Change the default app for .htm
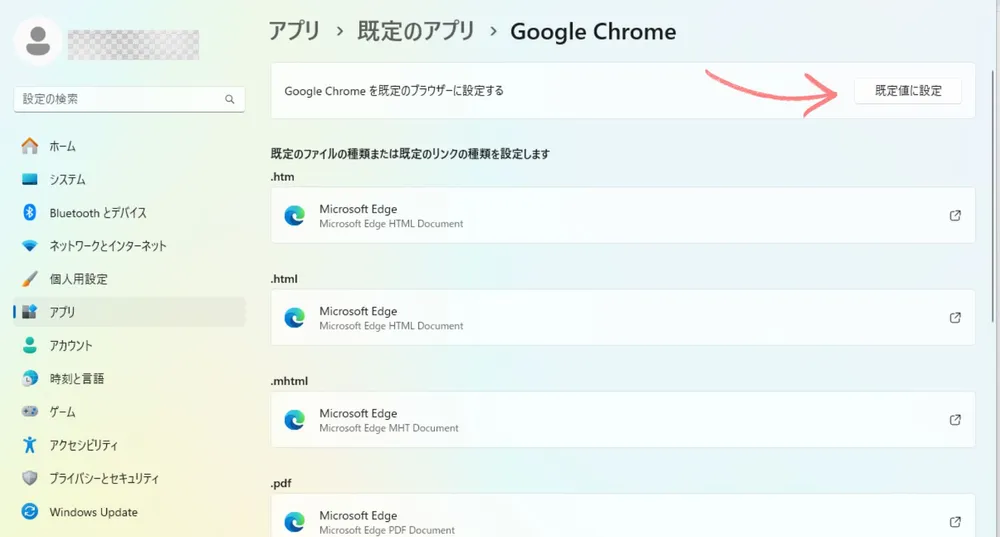The height and width of the screenshot is (537, 1000). [x=622, y=216]
